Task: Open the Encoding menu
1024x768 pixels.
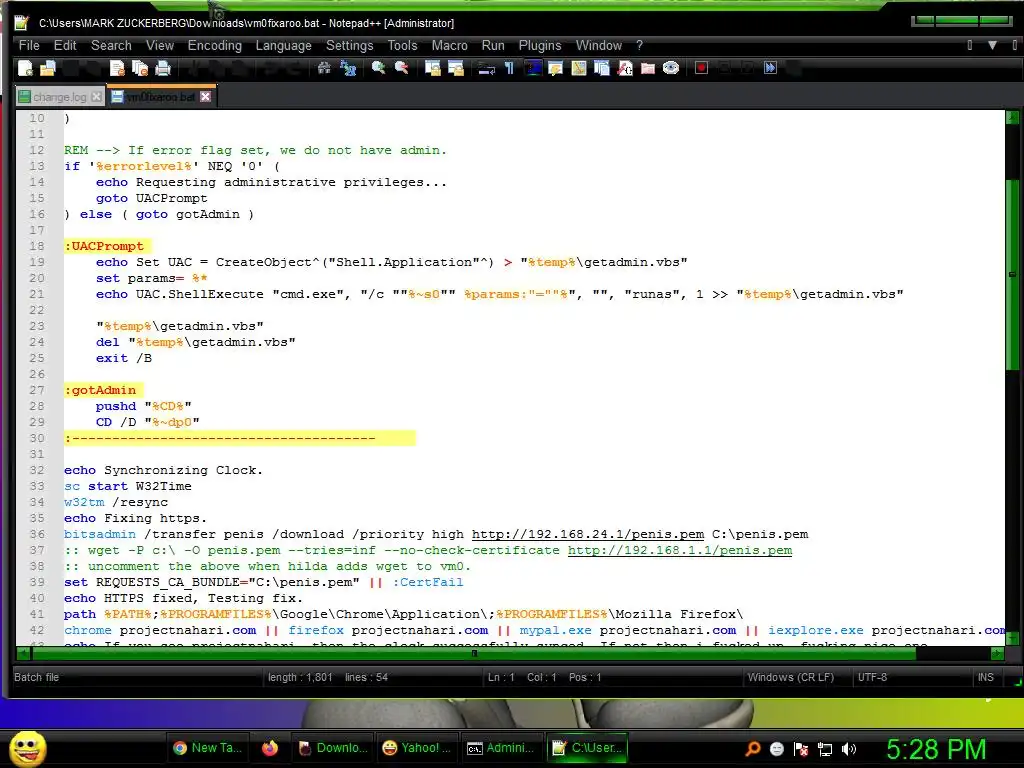Action: click(x=215, y=46)
